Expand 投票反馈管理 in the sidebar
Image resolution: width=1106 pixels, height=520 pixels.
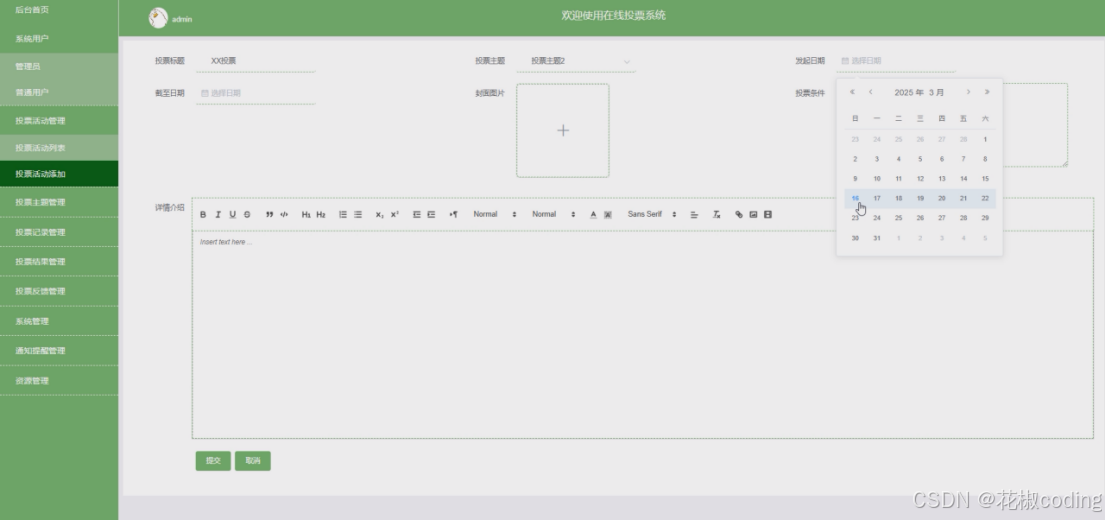pos(59,291)
